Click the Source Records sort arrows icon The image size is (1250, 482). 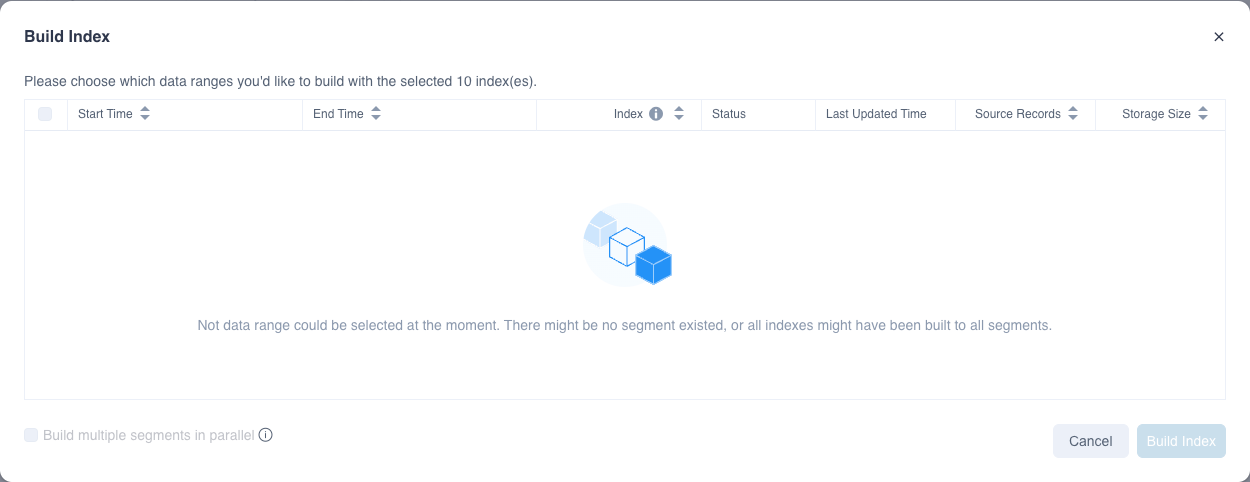coord(1073,114)
